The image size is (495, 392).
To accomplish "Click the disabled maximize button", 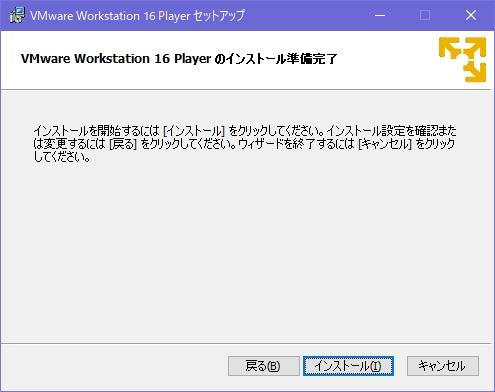I will [425, 15].
